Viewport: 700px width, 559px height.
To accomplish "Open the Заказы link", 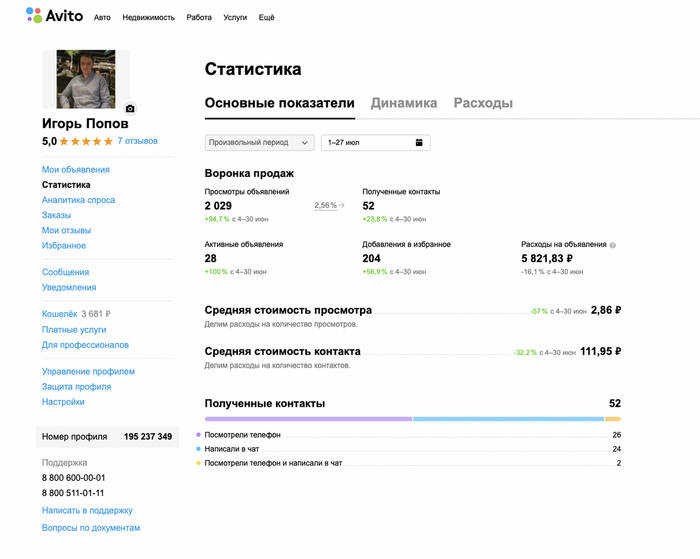I will [56, 215].
